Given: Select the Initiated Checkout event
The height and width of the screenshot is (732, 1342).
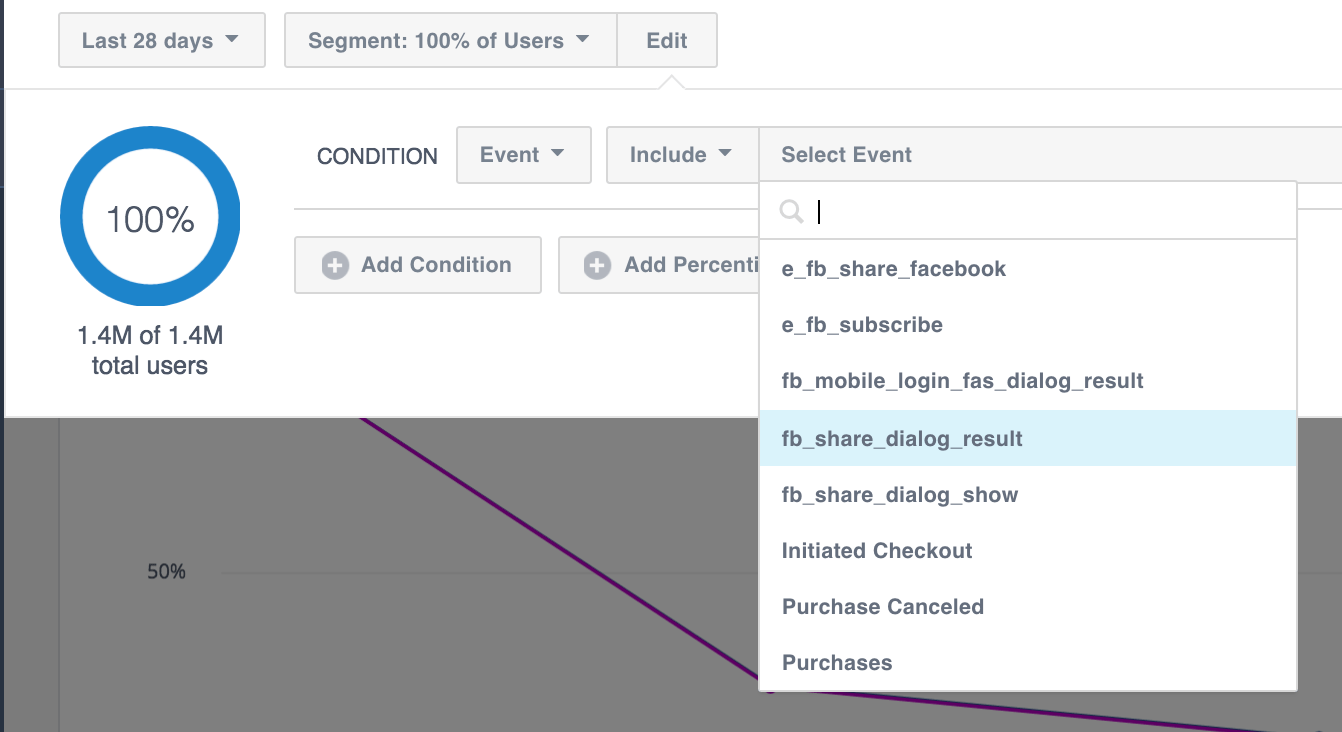Looking at the screenshot, I should pos(877,551).
